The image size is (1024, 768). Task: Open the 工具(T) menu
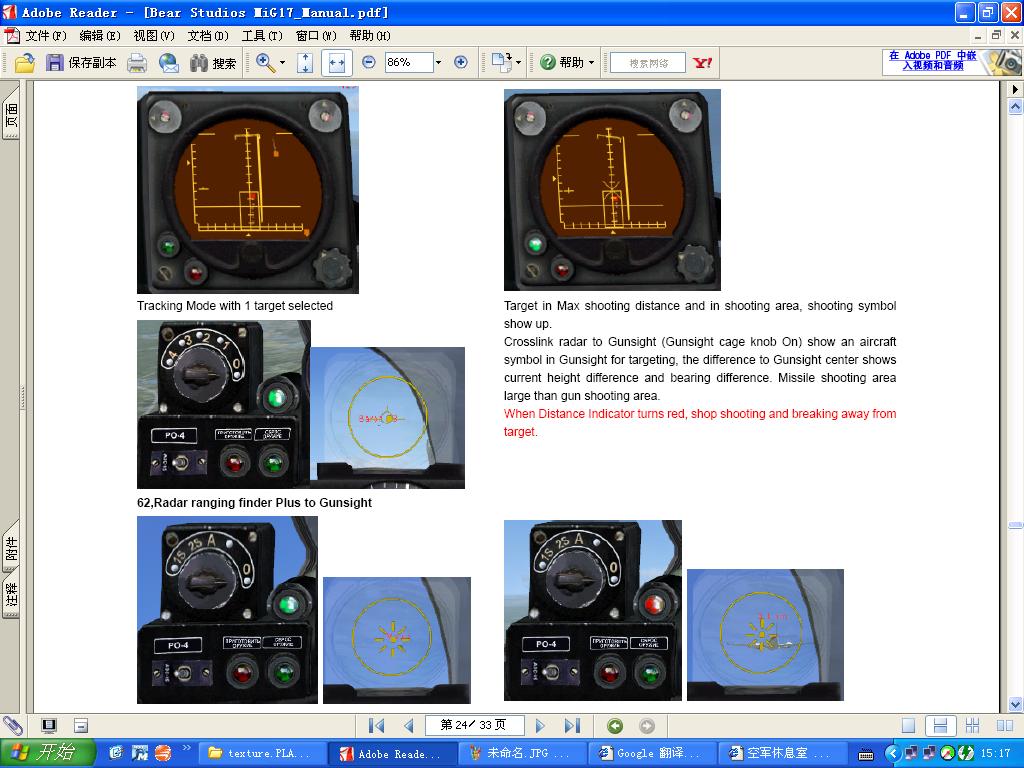click(x=263, y=36)
